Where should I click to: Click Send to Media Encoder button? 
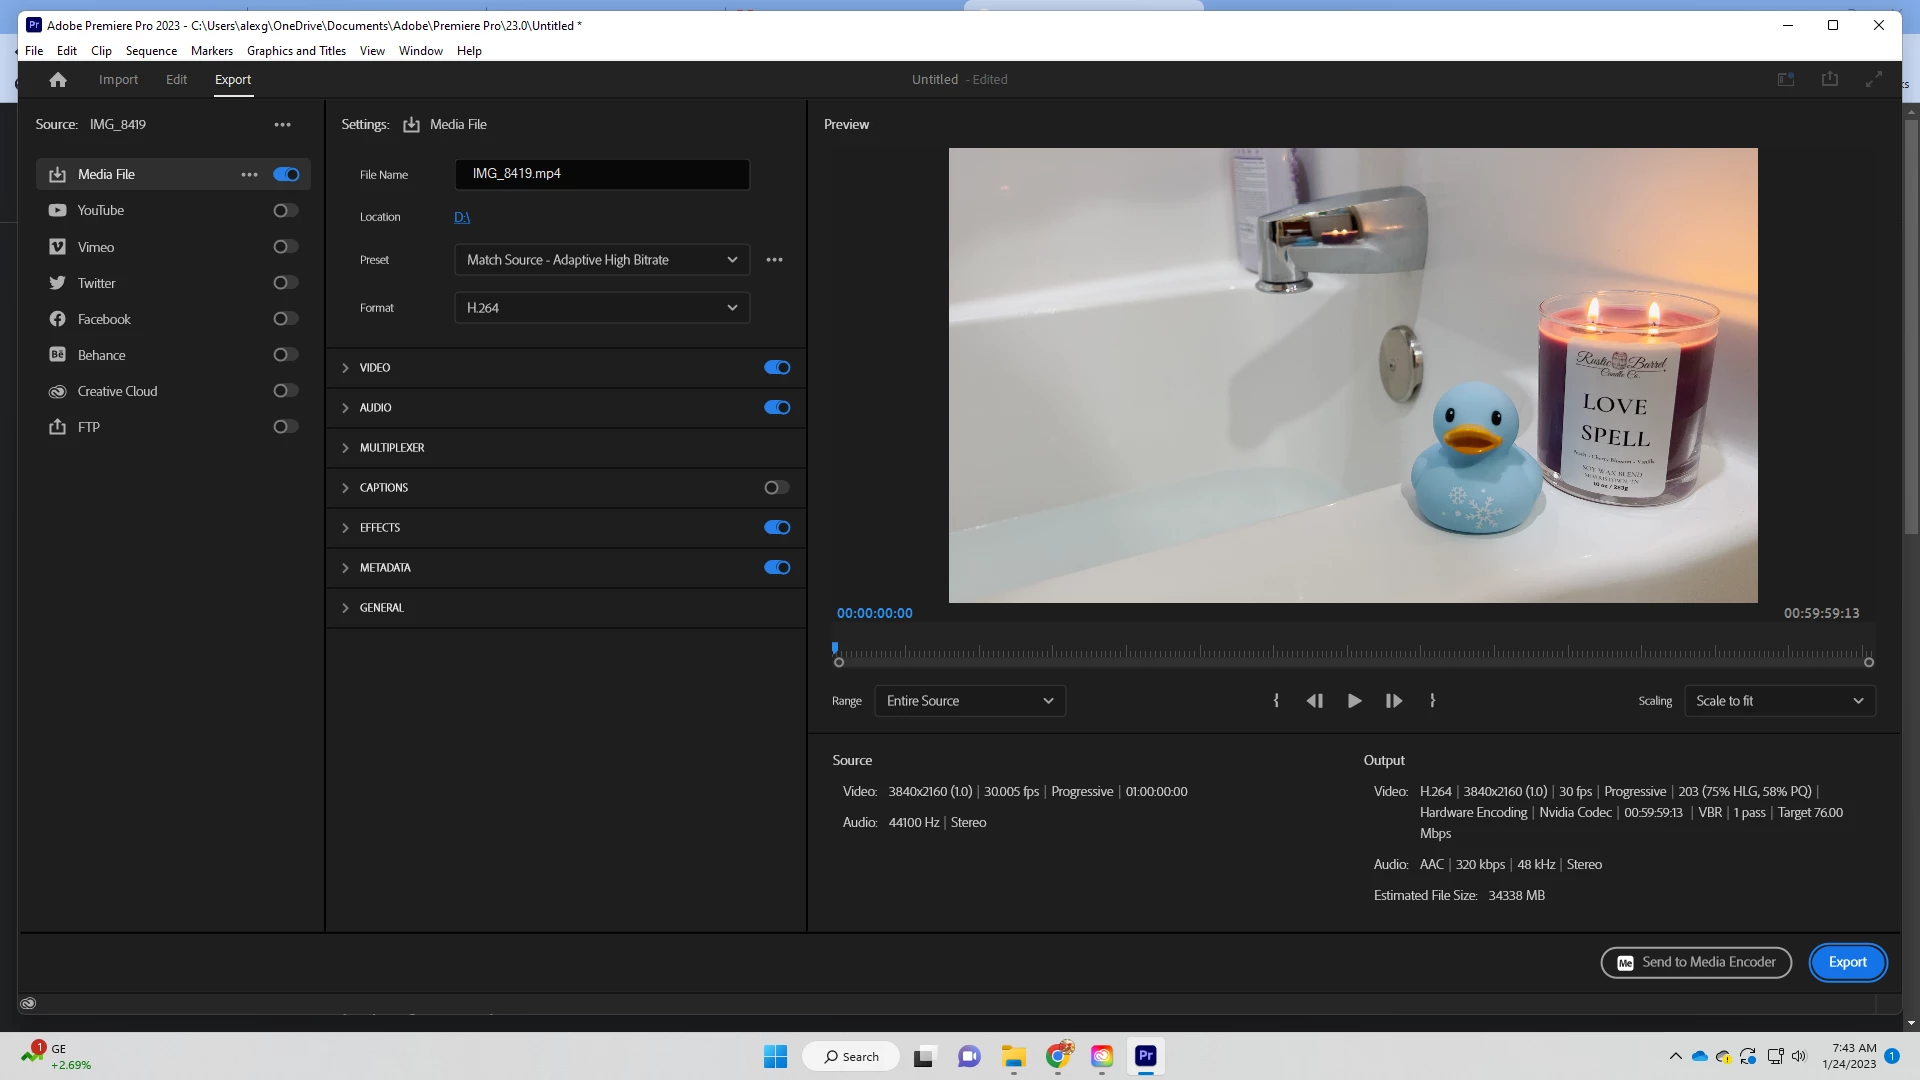tap(1695, 962)
